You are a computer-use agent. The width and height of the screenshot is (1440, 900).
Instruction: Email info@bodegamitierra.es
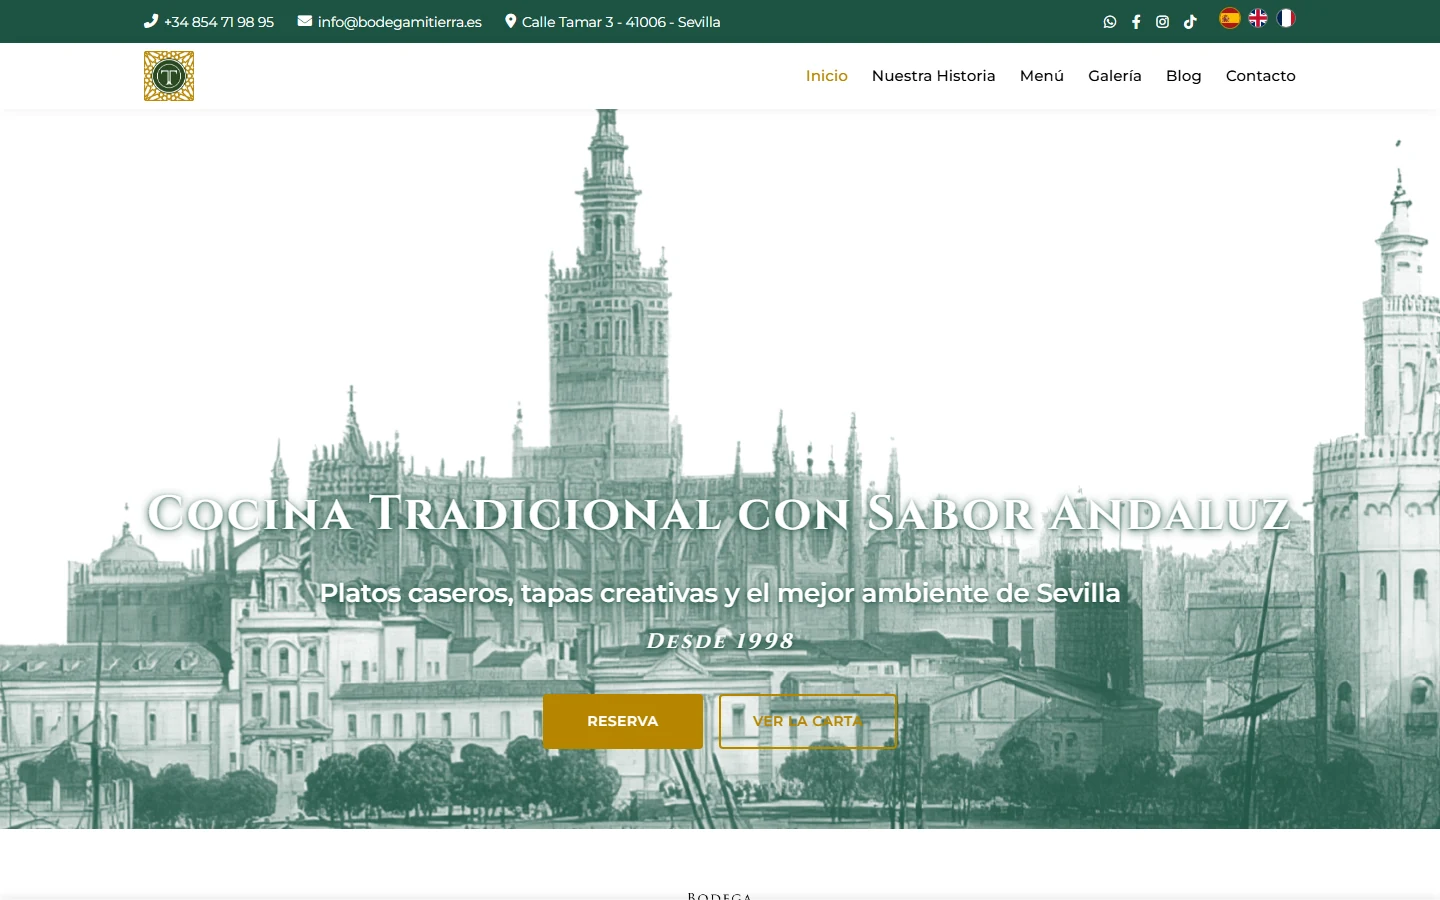point(400,22)
